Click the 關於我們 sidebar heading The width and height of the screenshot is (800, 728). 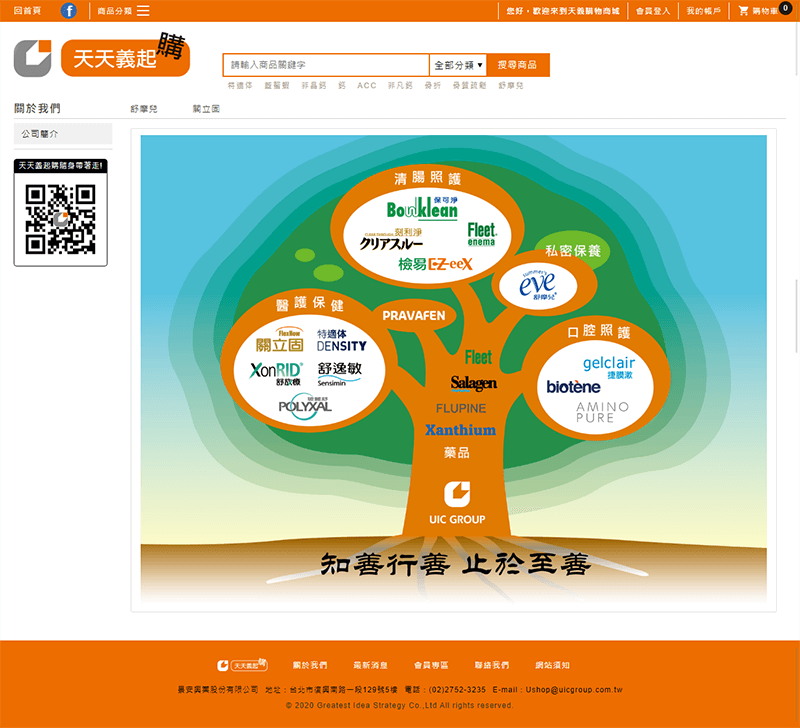point(37,108)
